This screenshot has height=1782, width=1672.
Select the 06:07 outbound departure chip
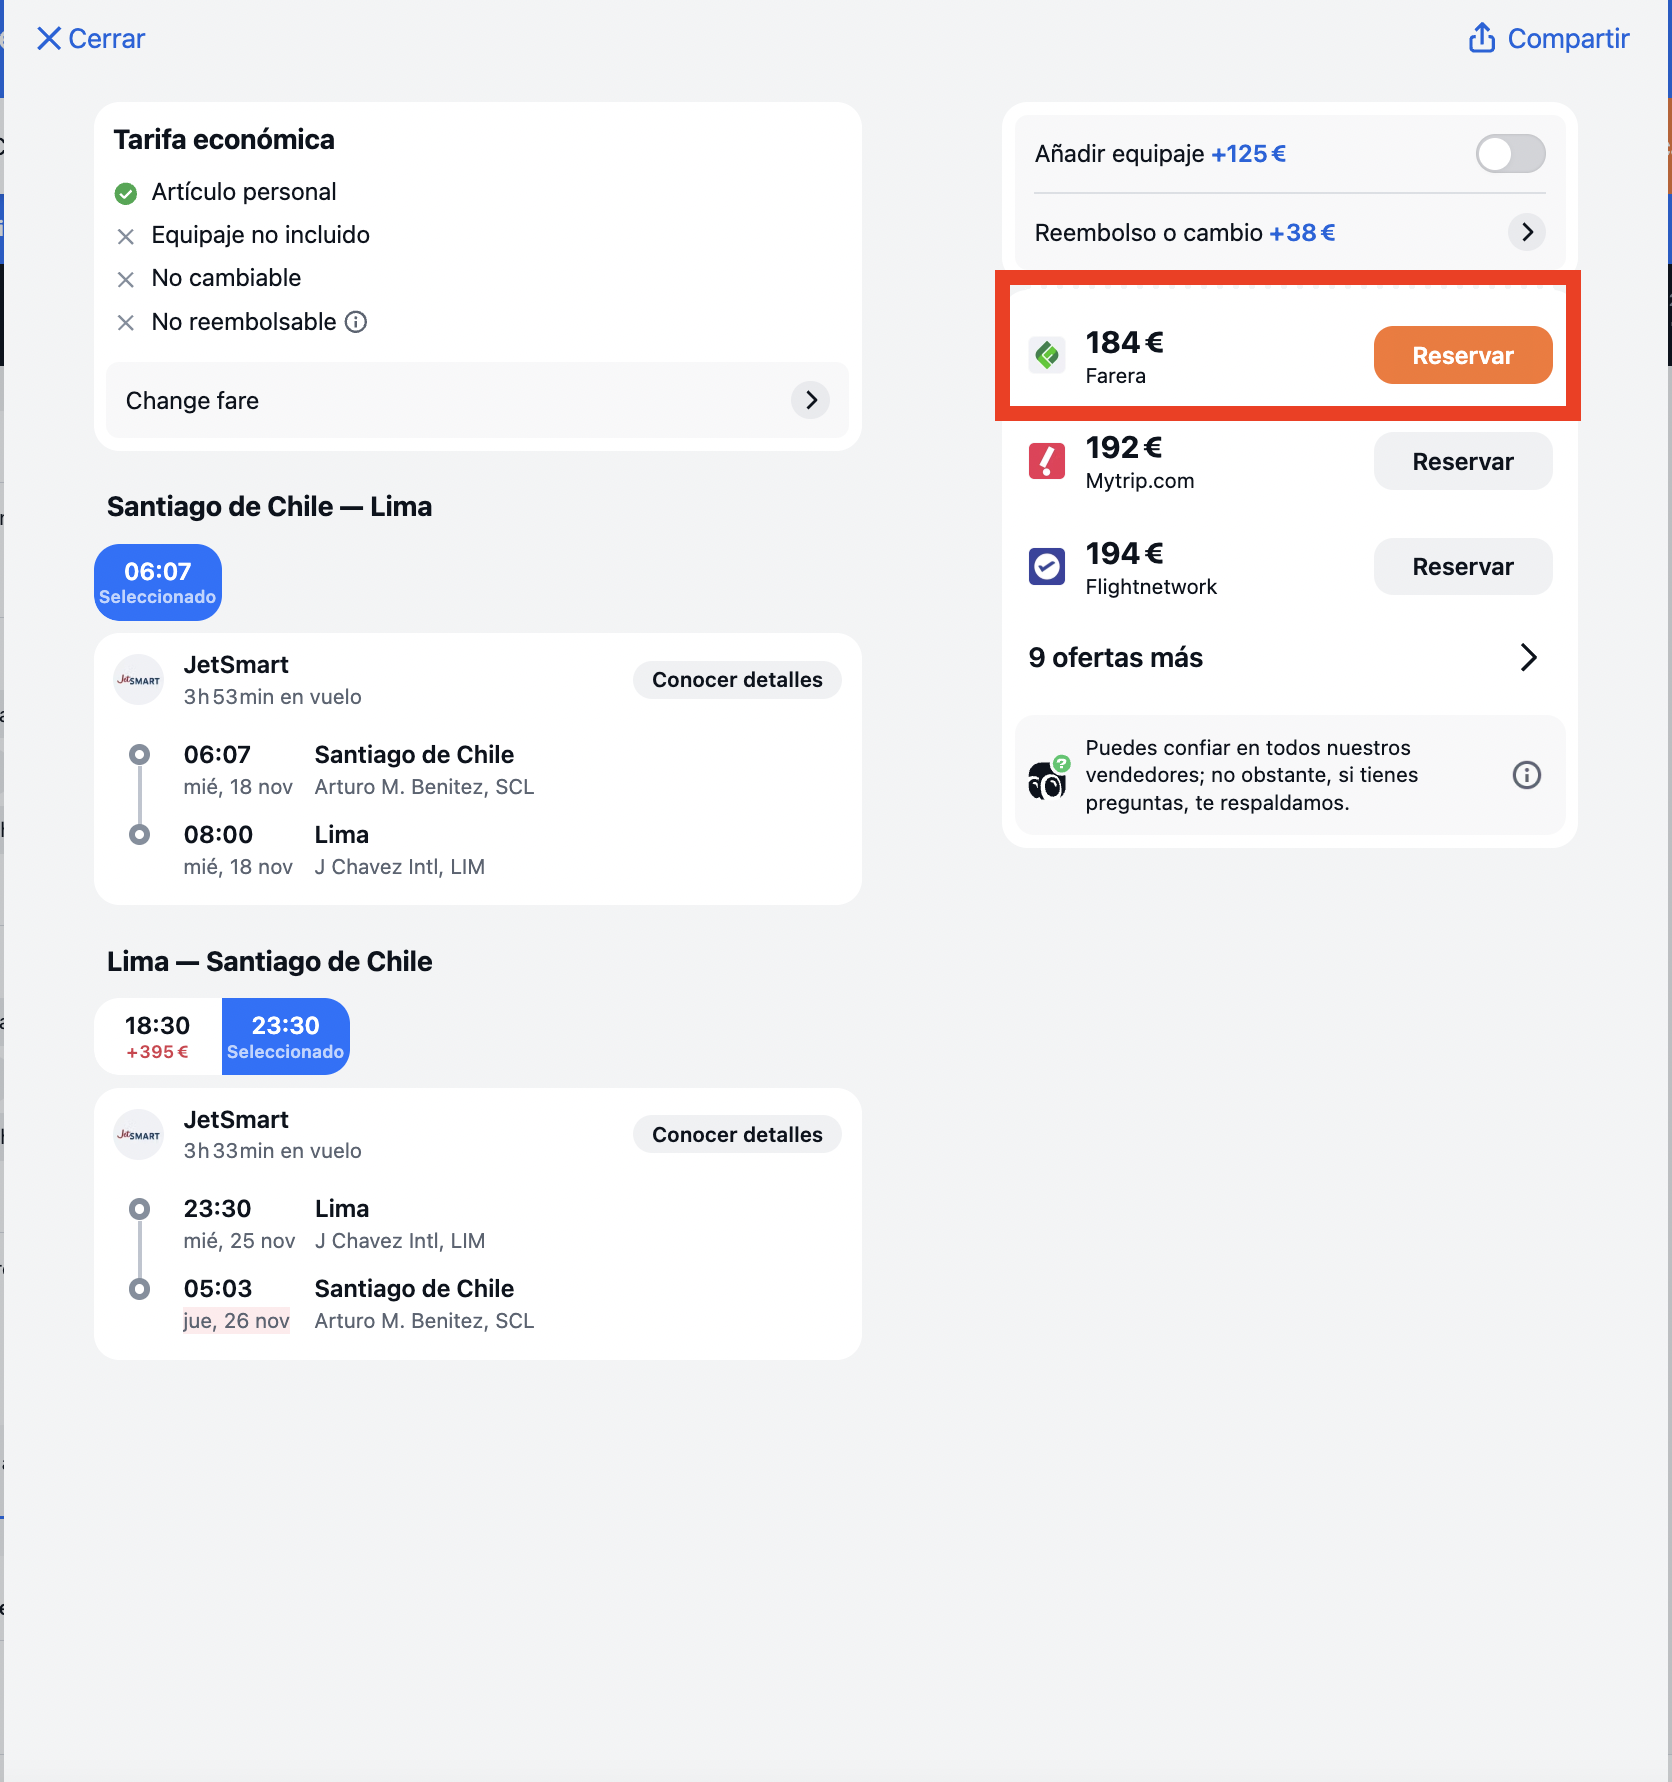[158, 582]
